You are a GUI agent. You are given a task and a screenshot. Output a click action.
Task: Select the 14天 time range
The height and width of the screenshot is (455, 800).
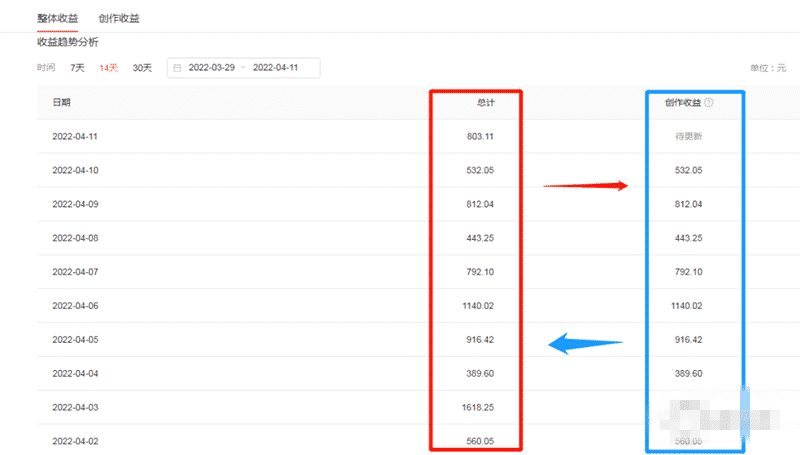(x=109, y=68)
